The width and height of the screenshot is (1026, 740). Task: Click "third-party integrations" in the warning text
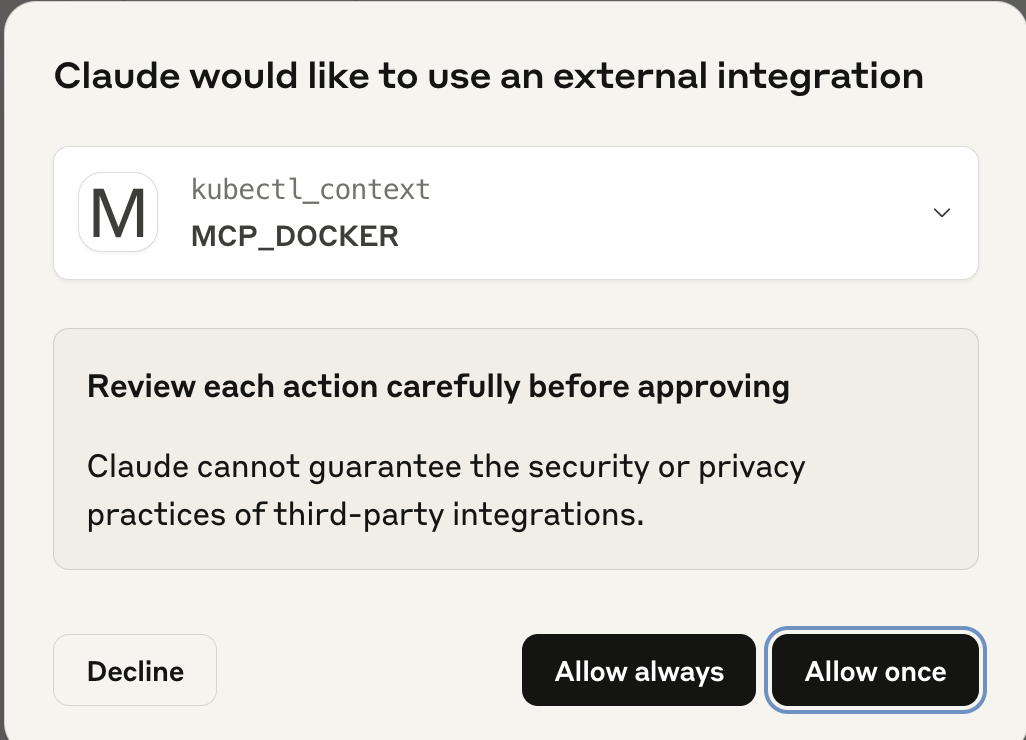tap(459, 515)
